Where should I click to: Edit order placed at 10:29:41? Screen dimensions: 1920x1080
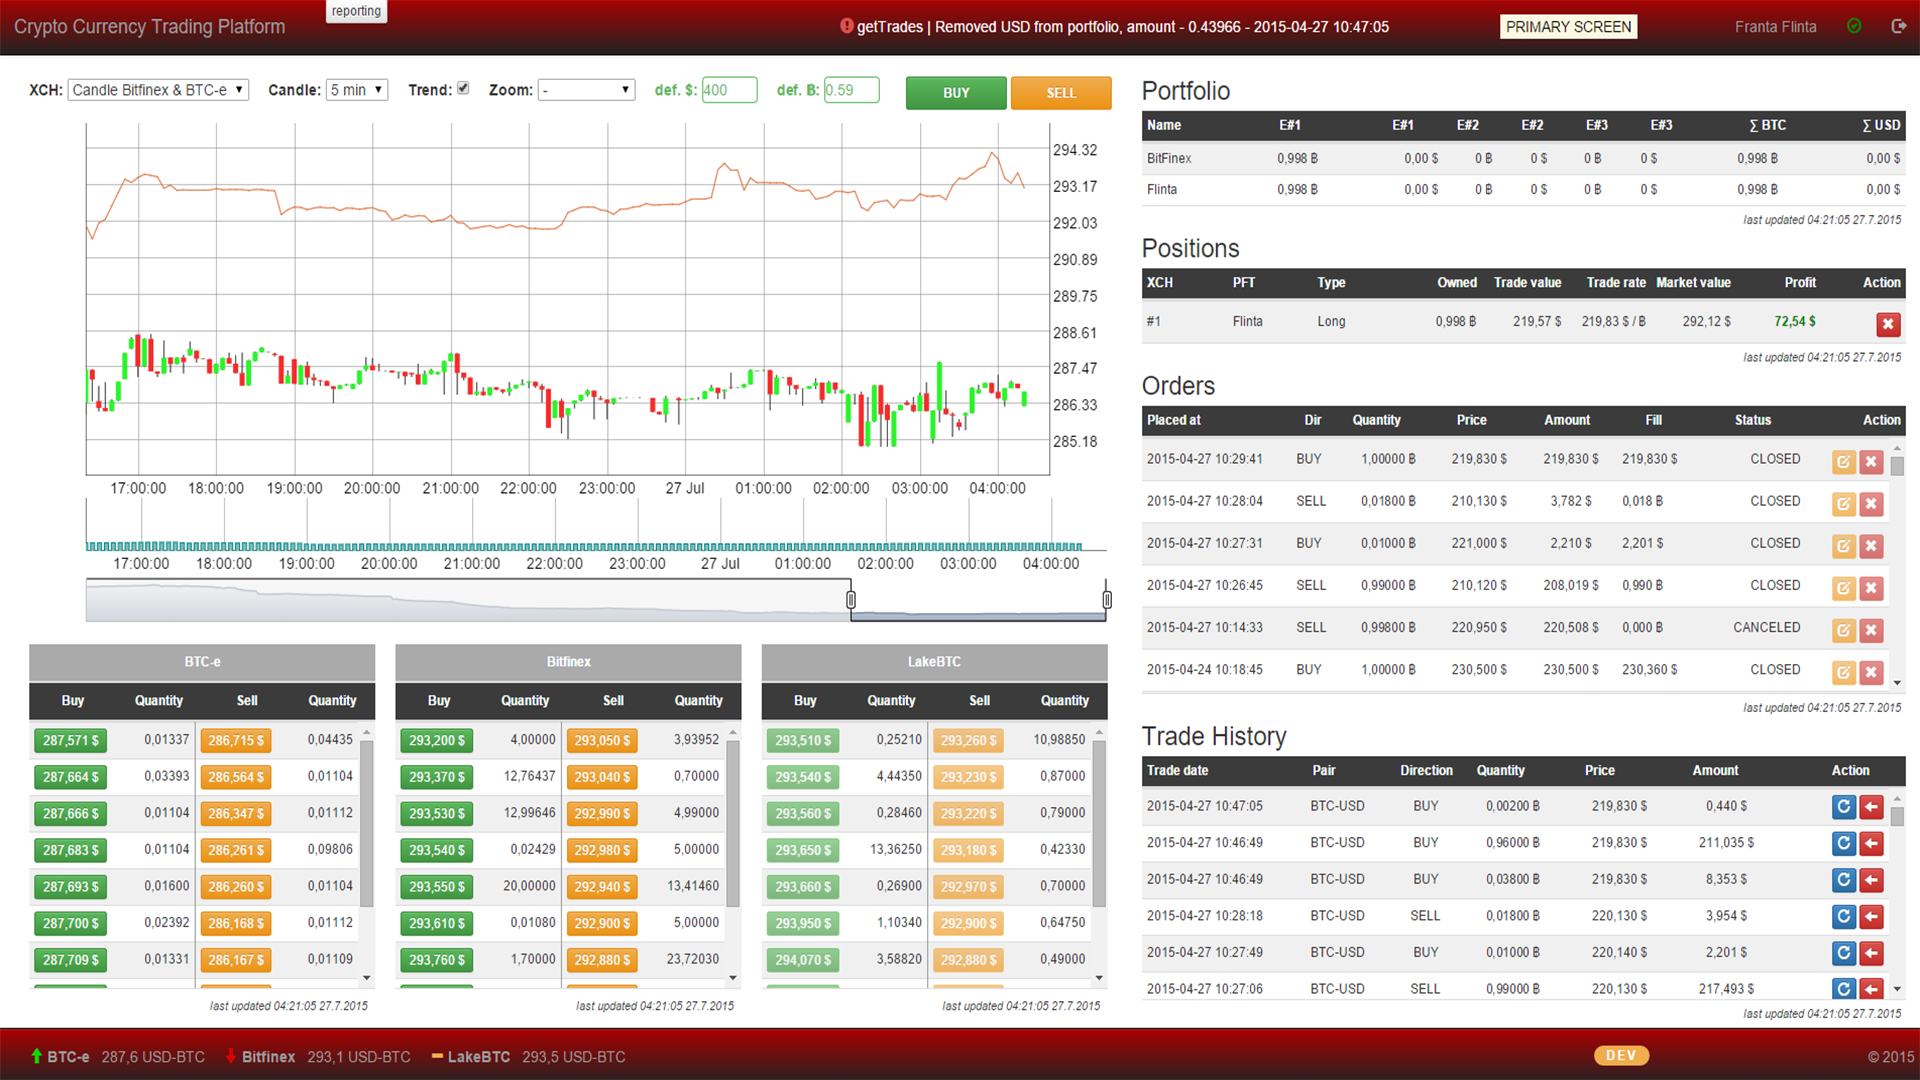pos(1843,462)
